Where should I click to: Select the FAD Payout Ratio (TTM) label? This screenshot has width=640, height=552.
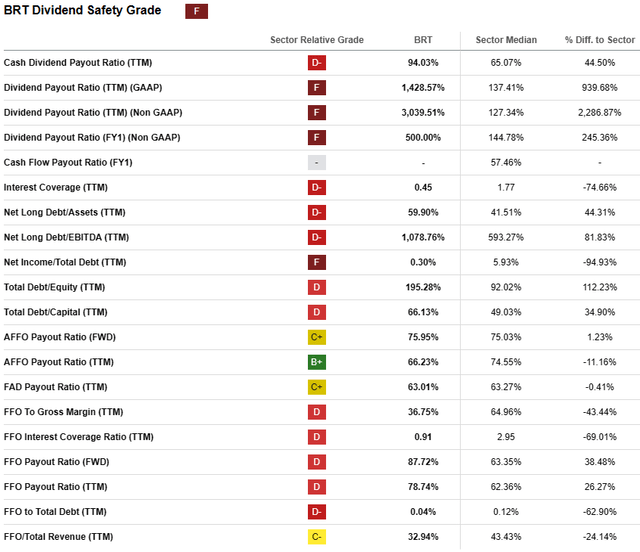pyautogui.click(x=56, y=387)
